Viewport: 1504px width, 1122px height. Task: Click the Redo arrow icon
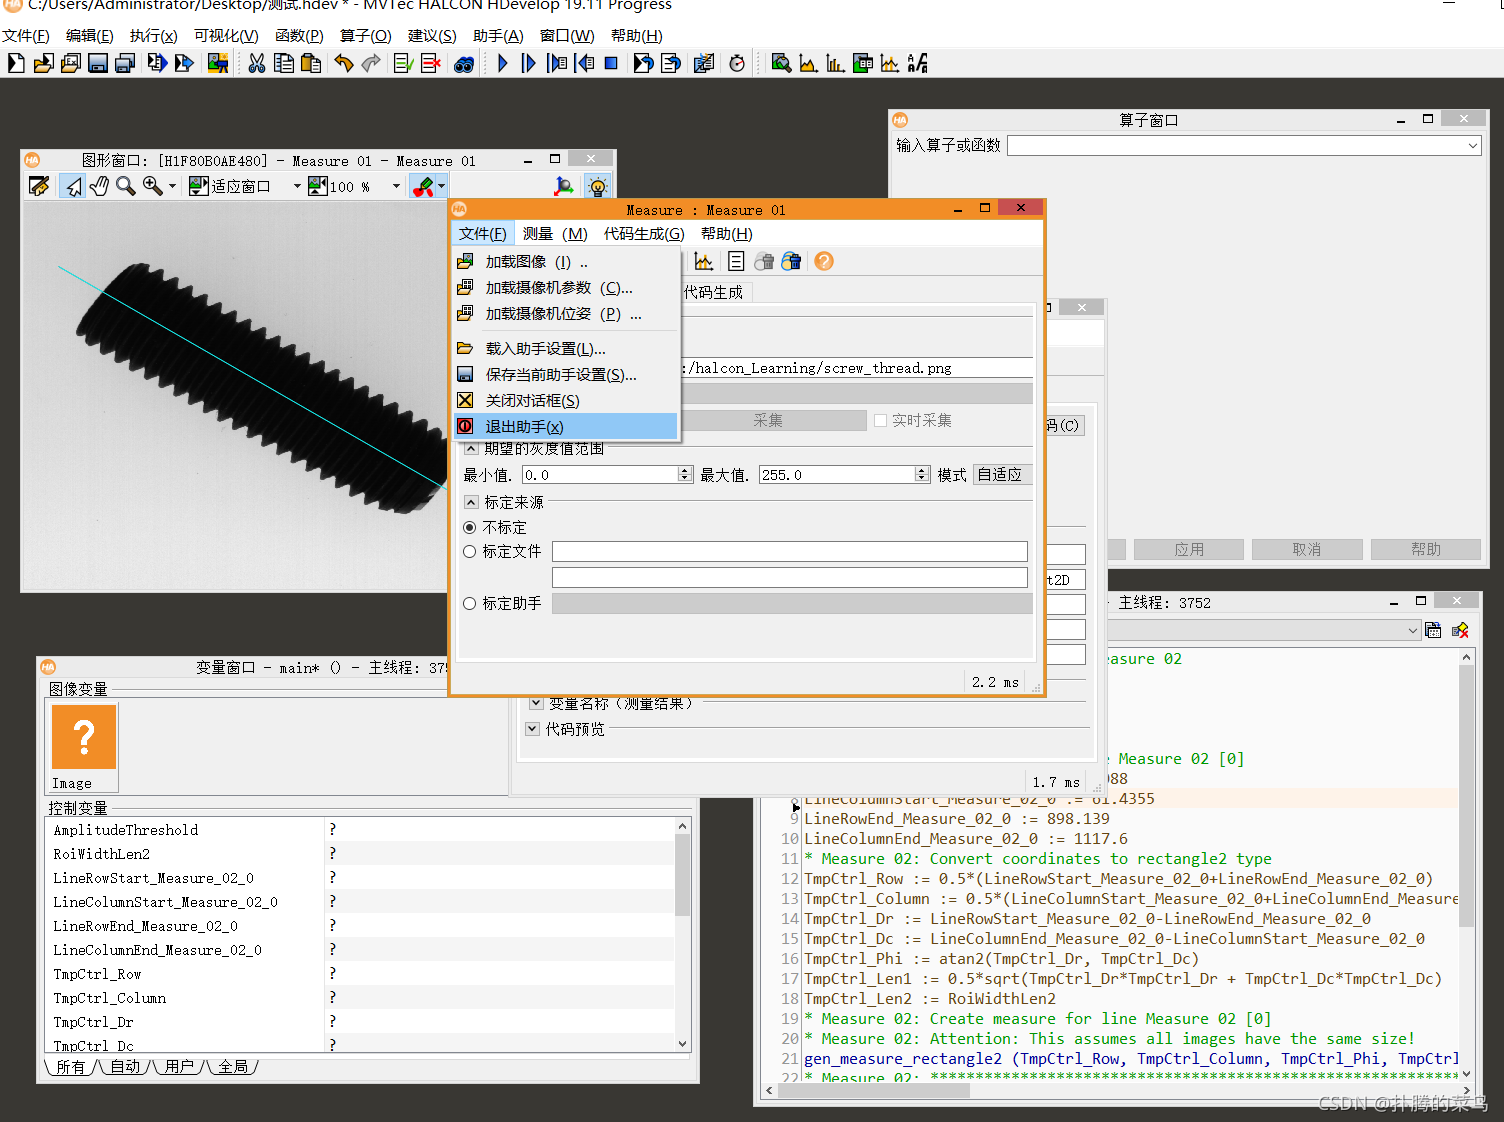[x=371, y=63]
